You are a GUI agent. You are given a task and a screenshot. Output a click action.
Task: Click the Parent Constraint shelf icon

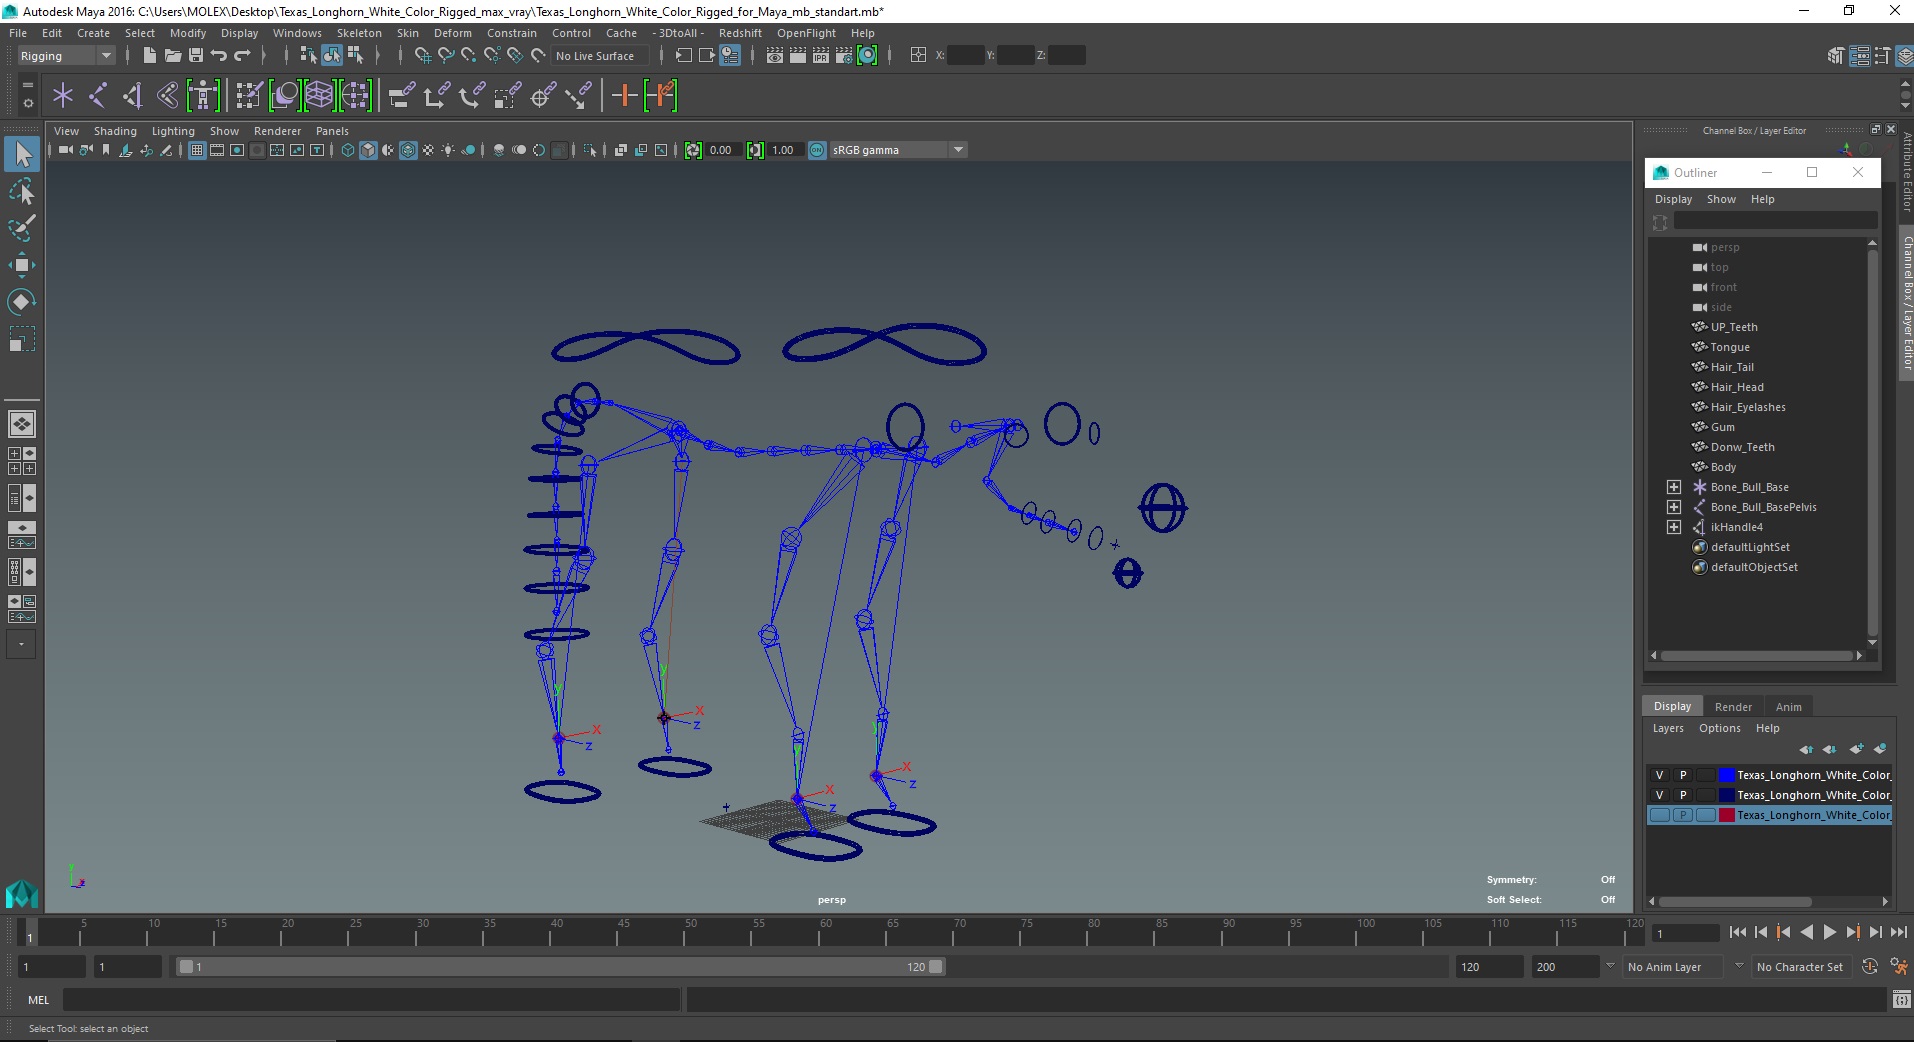(401, 96)
